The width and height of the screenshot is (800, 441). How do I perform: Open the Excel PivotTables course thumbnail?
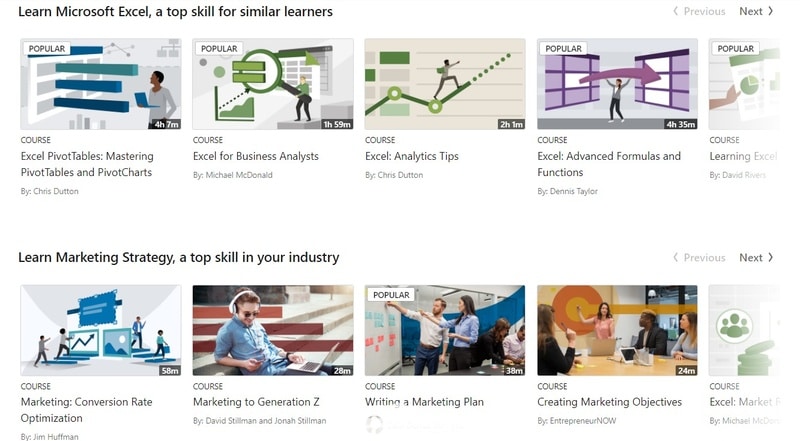[x=101, y=84]
